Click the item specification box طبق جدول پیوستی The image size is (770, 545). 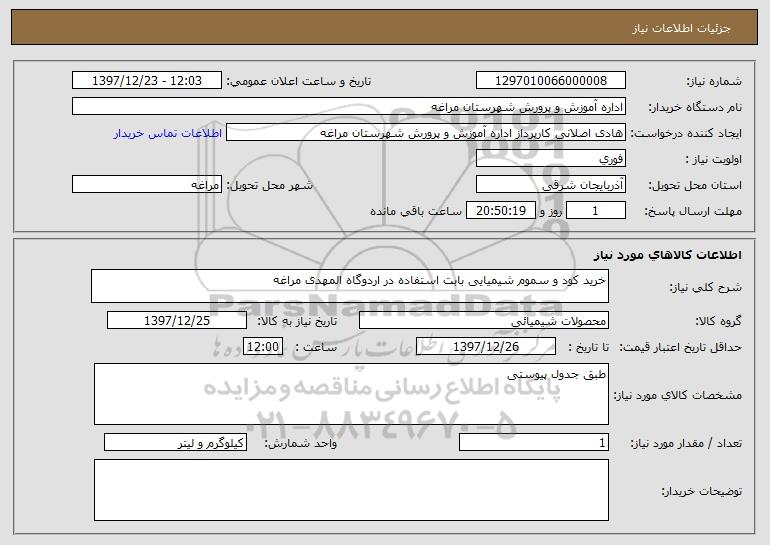click(351, 394)
